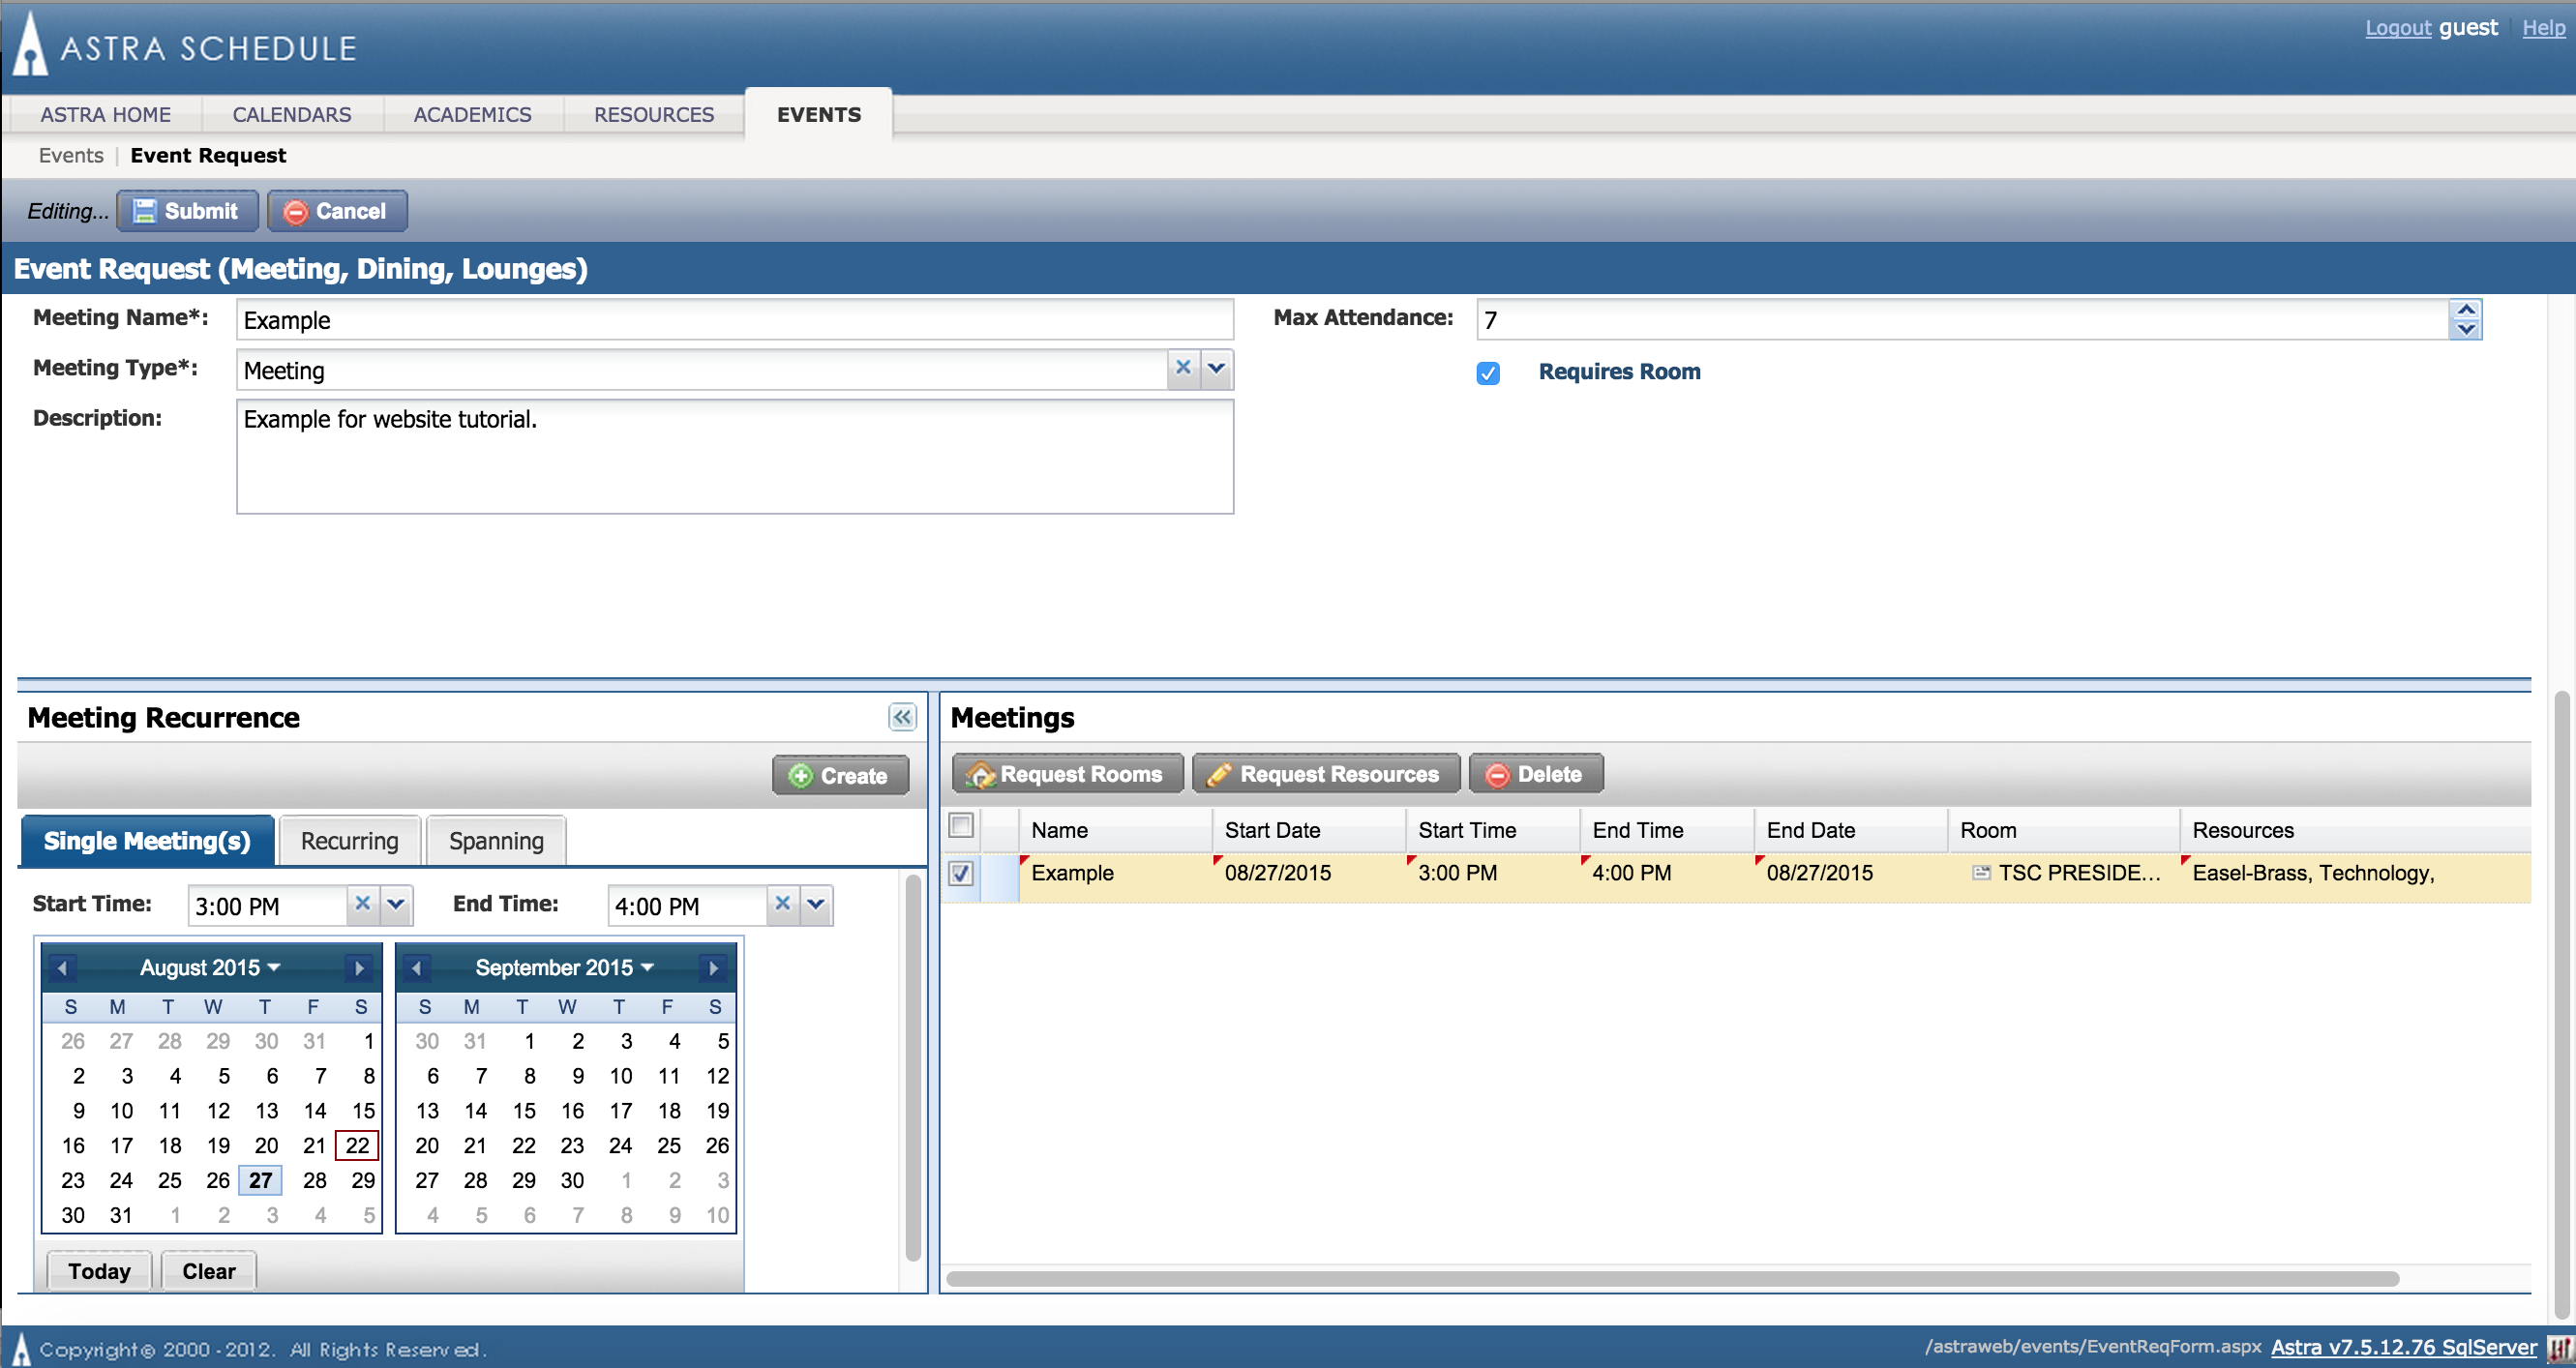Screen dimensions: 2576x1368
Task: Clear the Meeting Type field
Action: pos(1183,367)
